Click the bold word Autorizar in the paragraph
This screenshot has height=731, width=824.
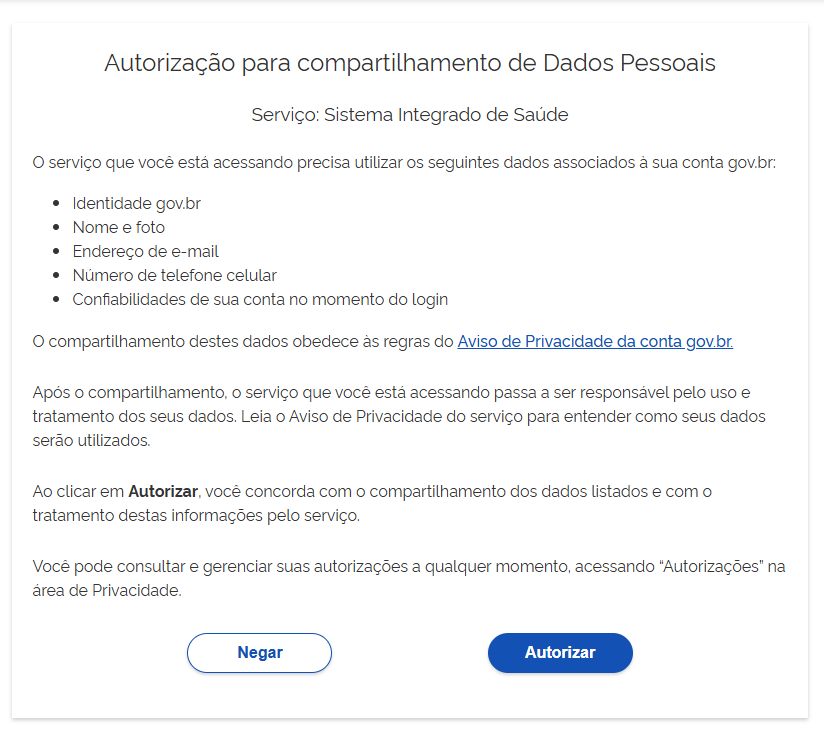164,492
